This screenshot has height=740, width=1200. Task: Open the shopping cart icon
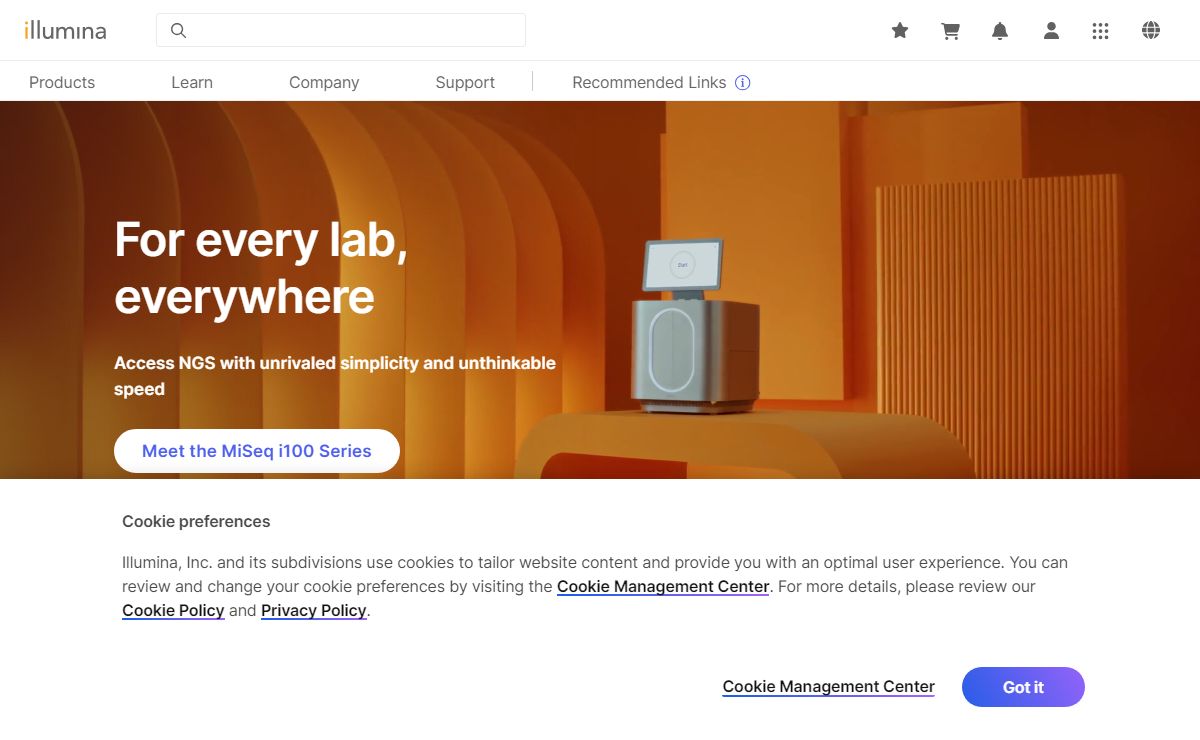950,31
